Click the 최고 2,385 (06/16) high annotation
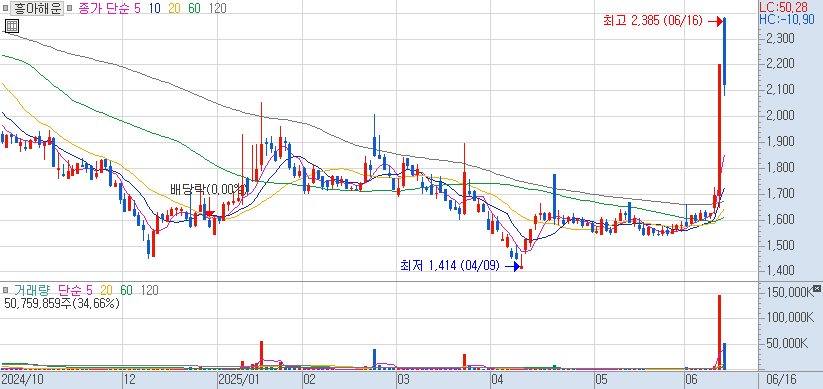The image size is (823, 389). click(654, 21)
